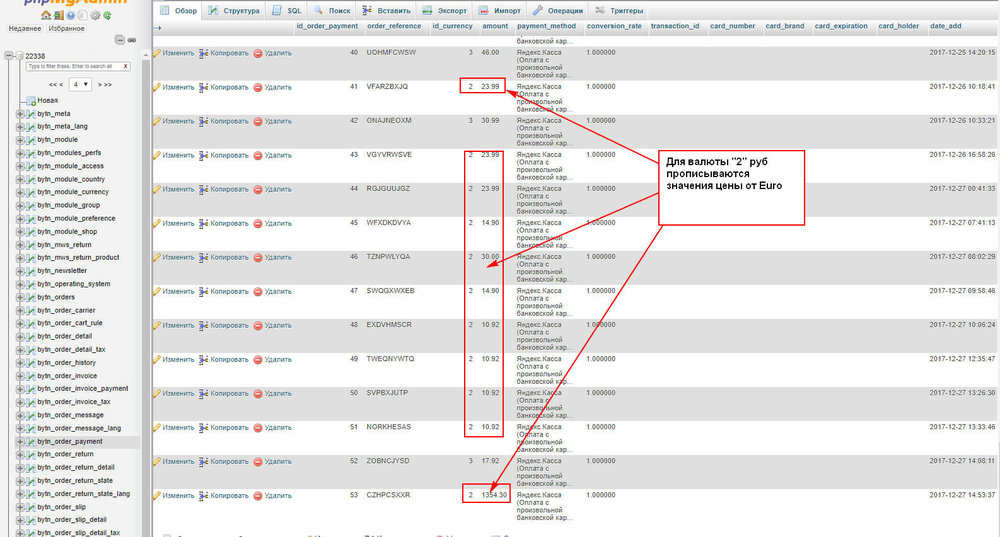Image resolution: width=1000 pixels, height=537 pixels.
Task: Reload navigation panel with green arrow icon
Action: click(x=107, y=15)
